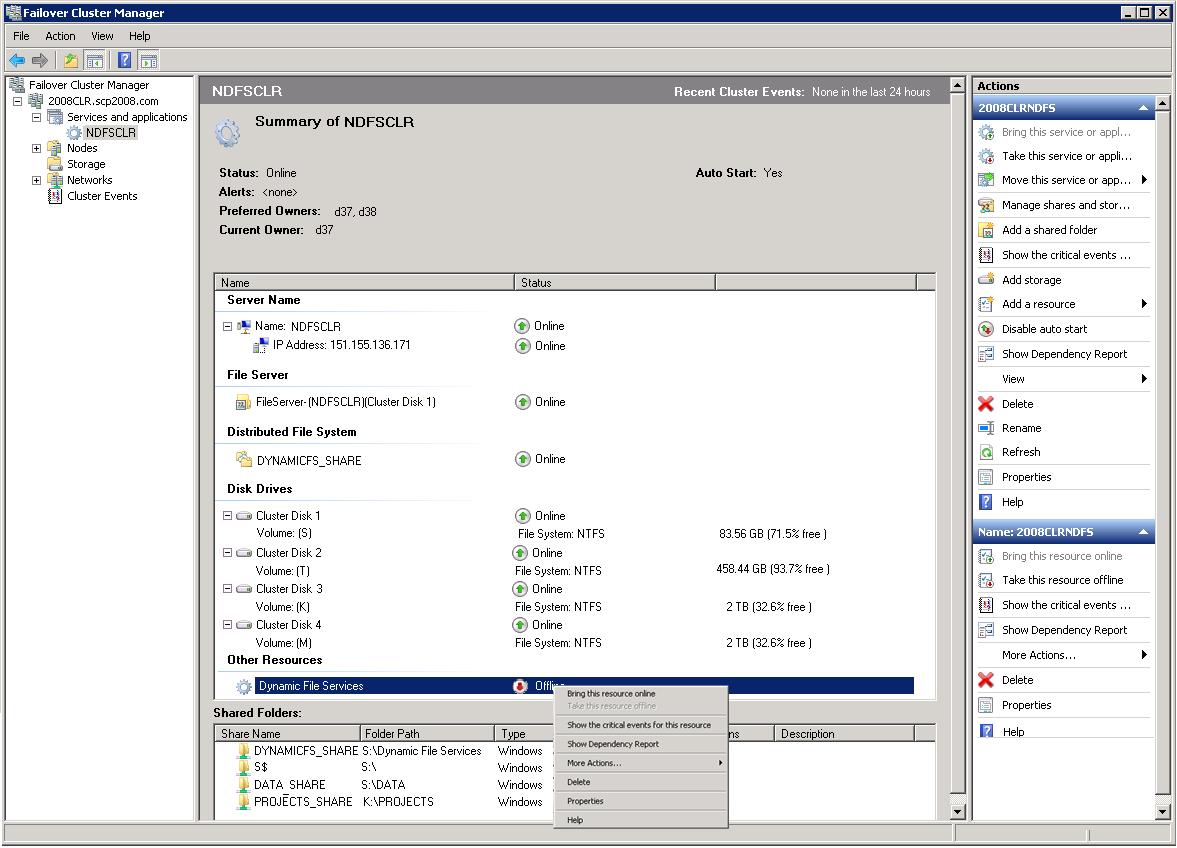Expand the Nodes tree node
Viewport: 1177px width, 848px height.
click(36, 149)
